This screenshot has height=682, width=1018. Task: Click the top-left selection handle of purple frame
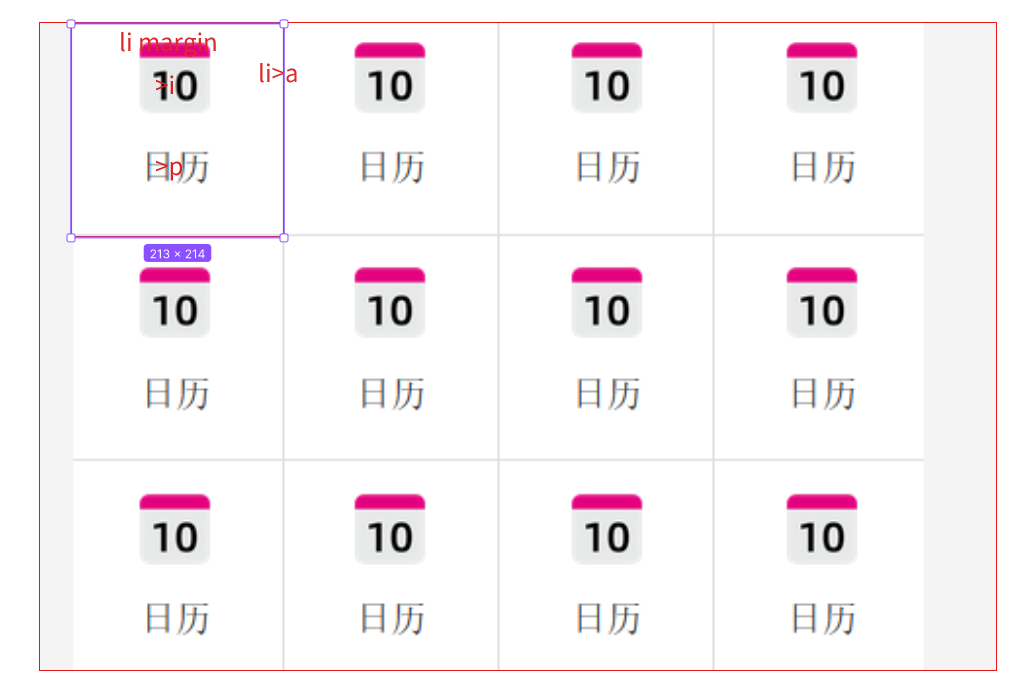click(x=71, y=24)
